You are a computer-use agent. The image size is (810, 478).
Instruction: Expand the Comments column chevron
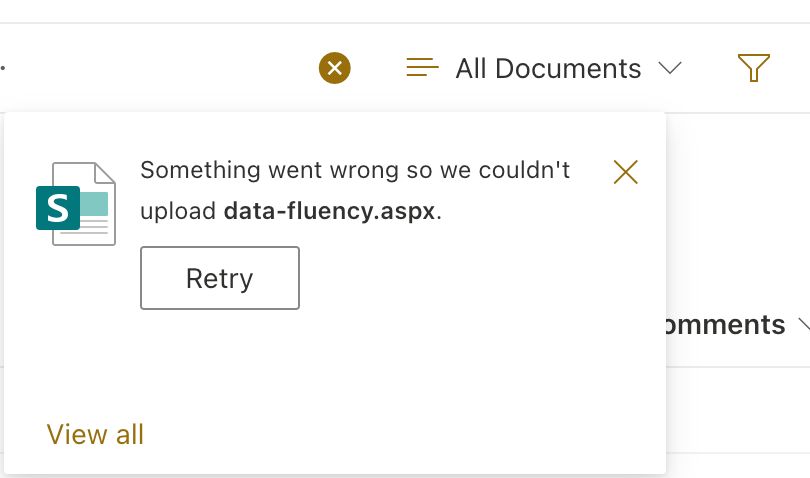tap(804, 325)
